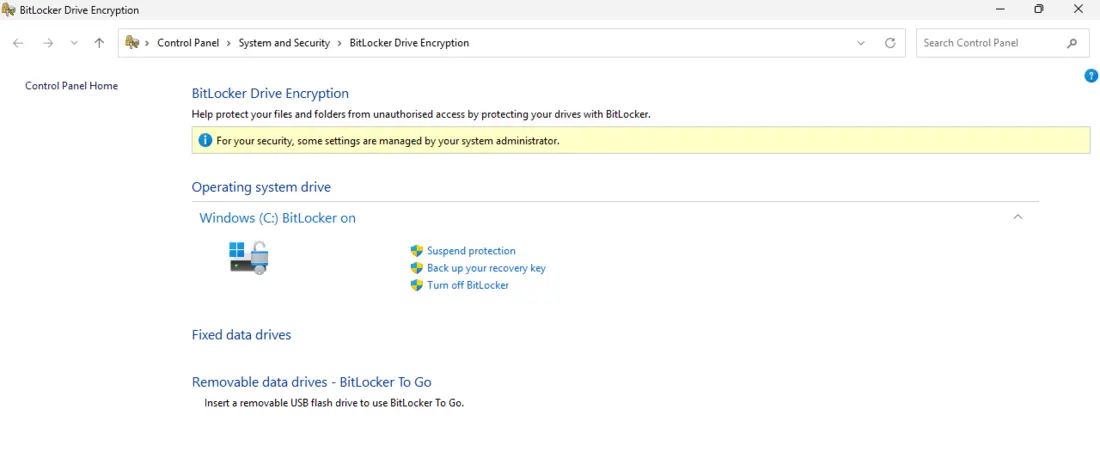Select BitLocker Drive Encryption breadcrumb segment
1100x464 pixels.
[x=409, y=43]
